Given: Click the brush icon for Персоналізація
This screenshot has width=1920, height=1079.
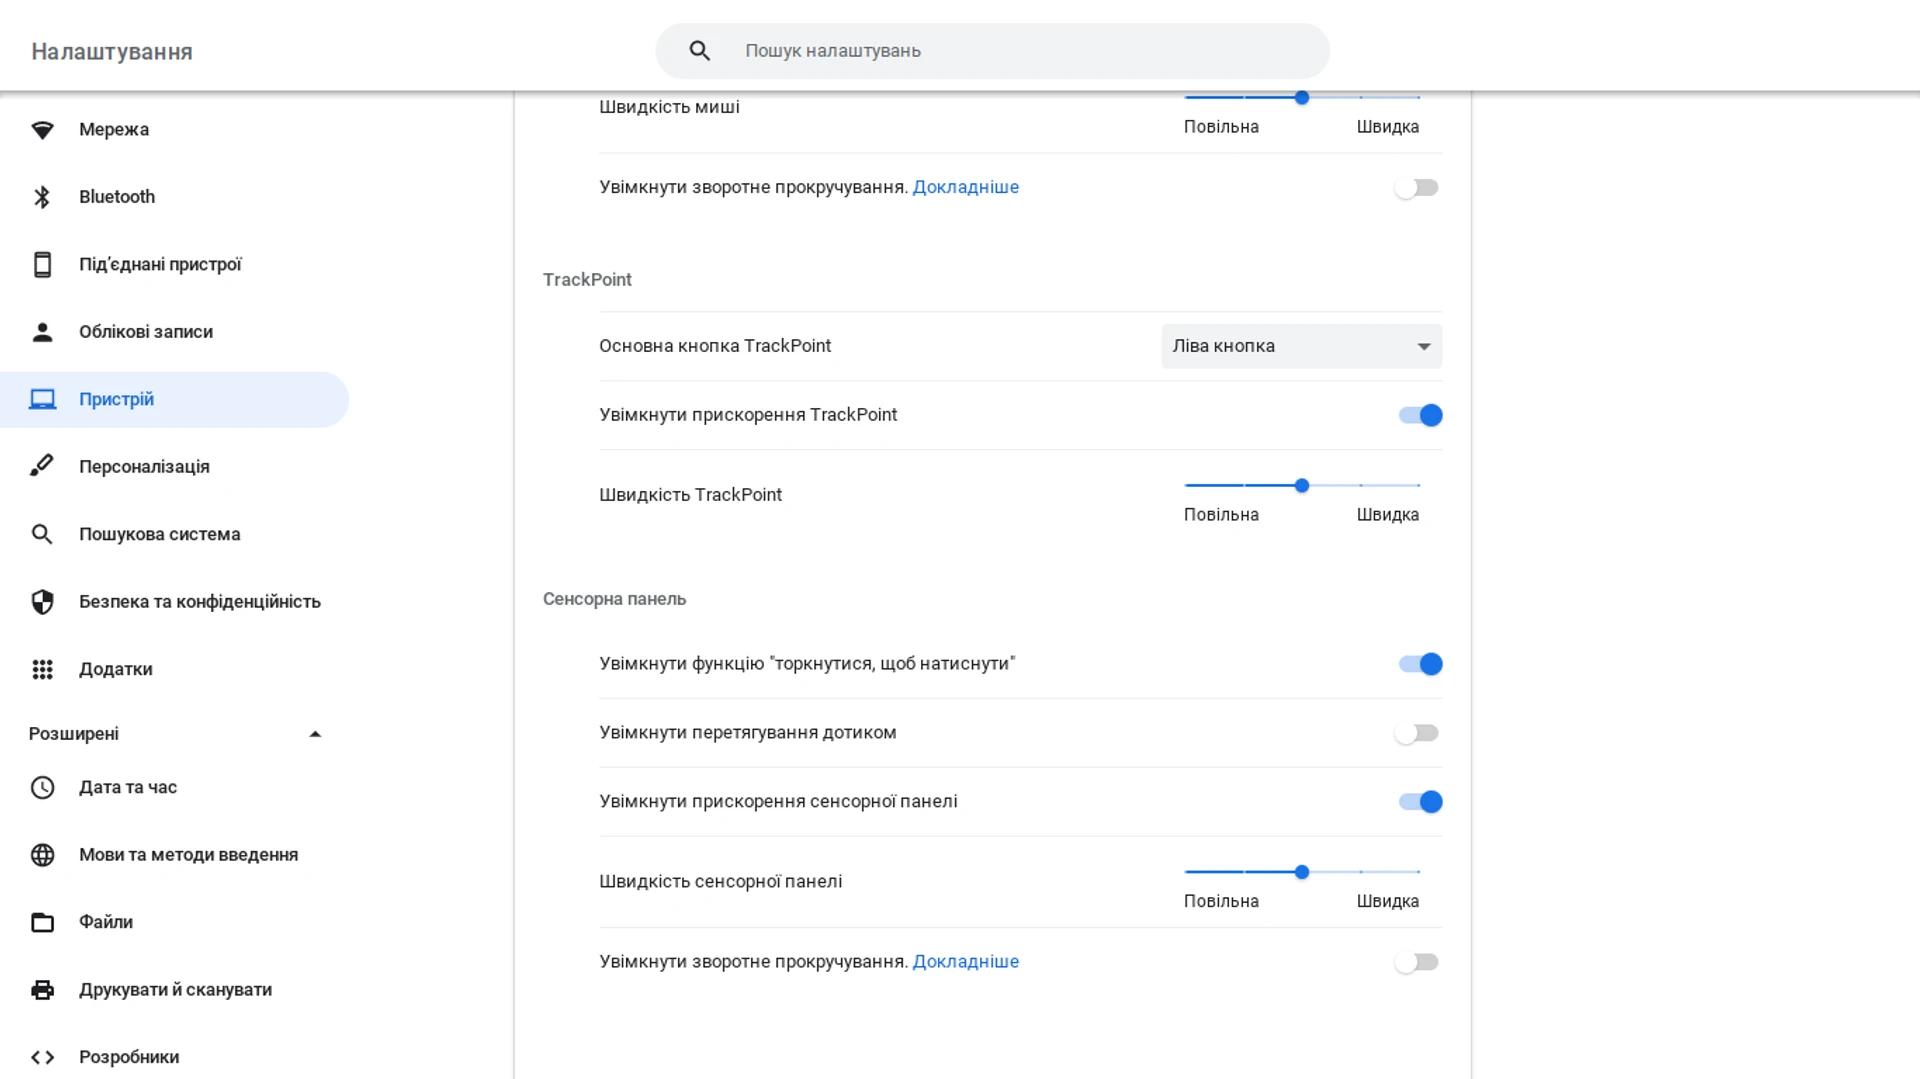Looking at the screenshot, I should point(42,467).
